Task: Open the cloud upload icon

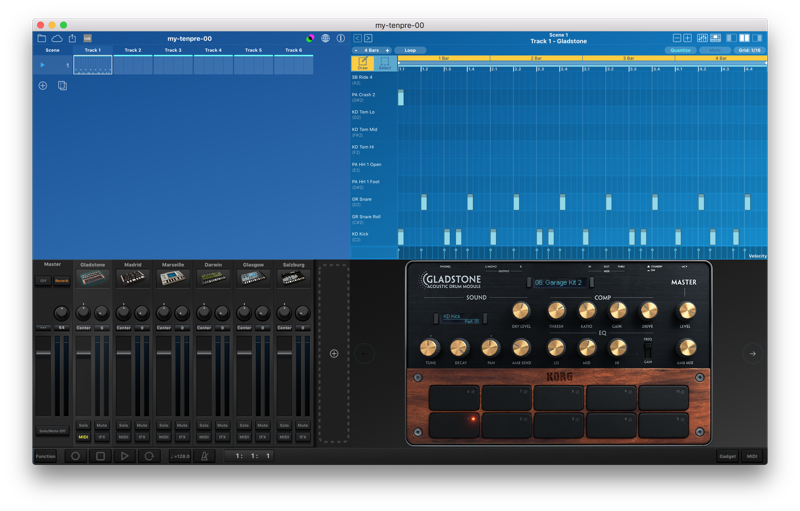Action: [x=57, y=38]
